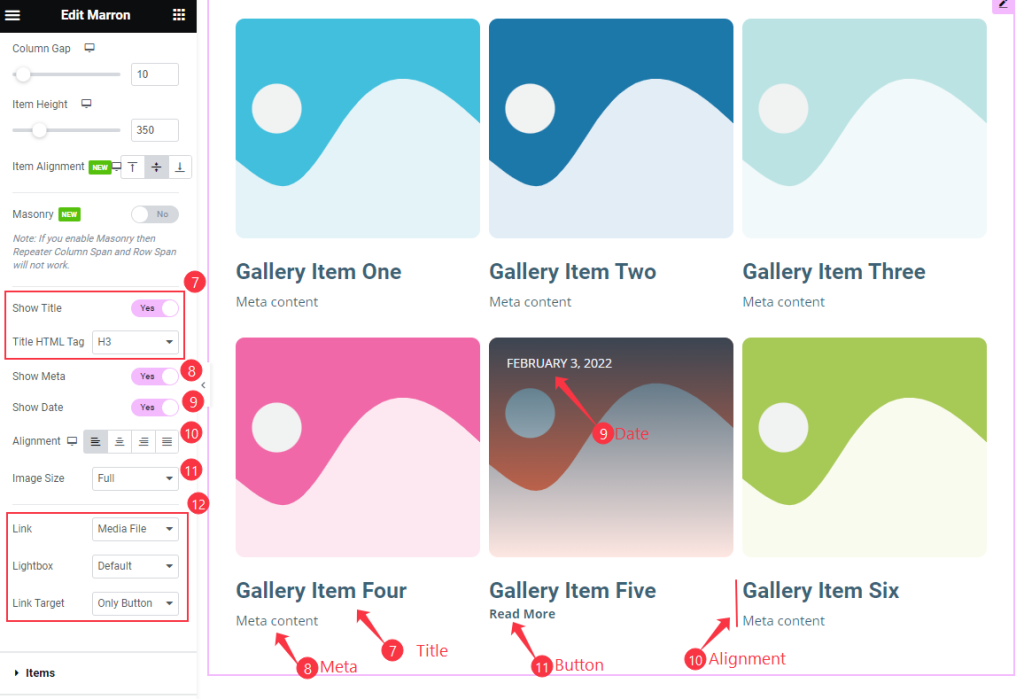
Task: Click the Item Height slider handle
Action: click(39, 130)
